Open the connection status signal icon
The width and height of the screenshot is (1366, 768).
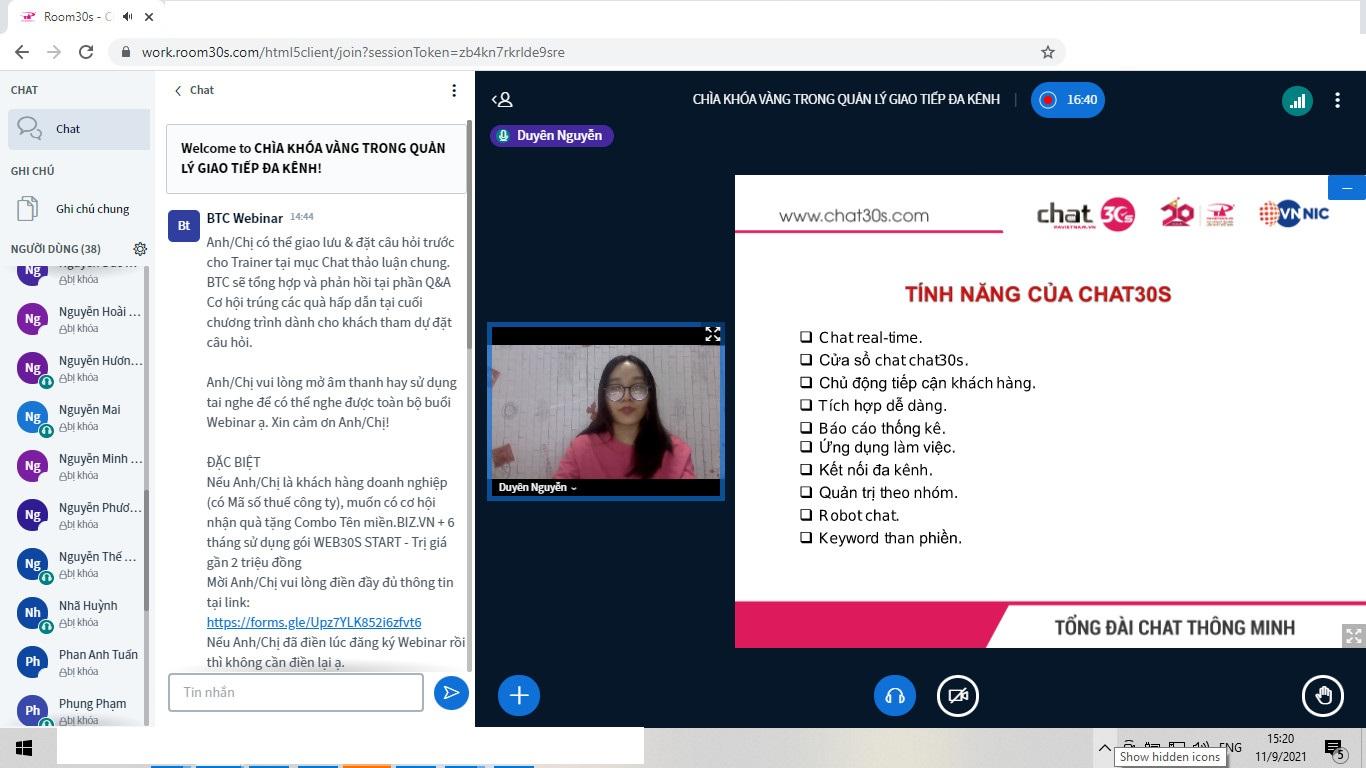click(1297, 100)
